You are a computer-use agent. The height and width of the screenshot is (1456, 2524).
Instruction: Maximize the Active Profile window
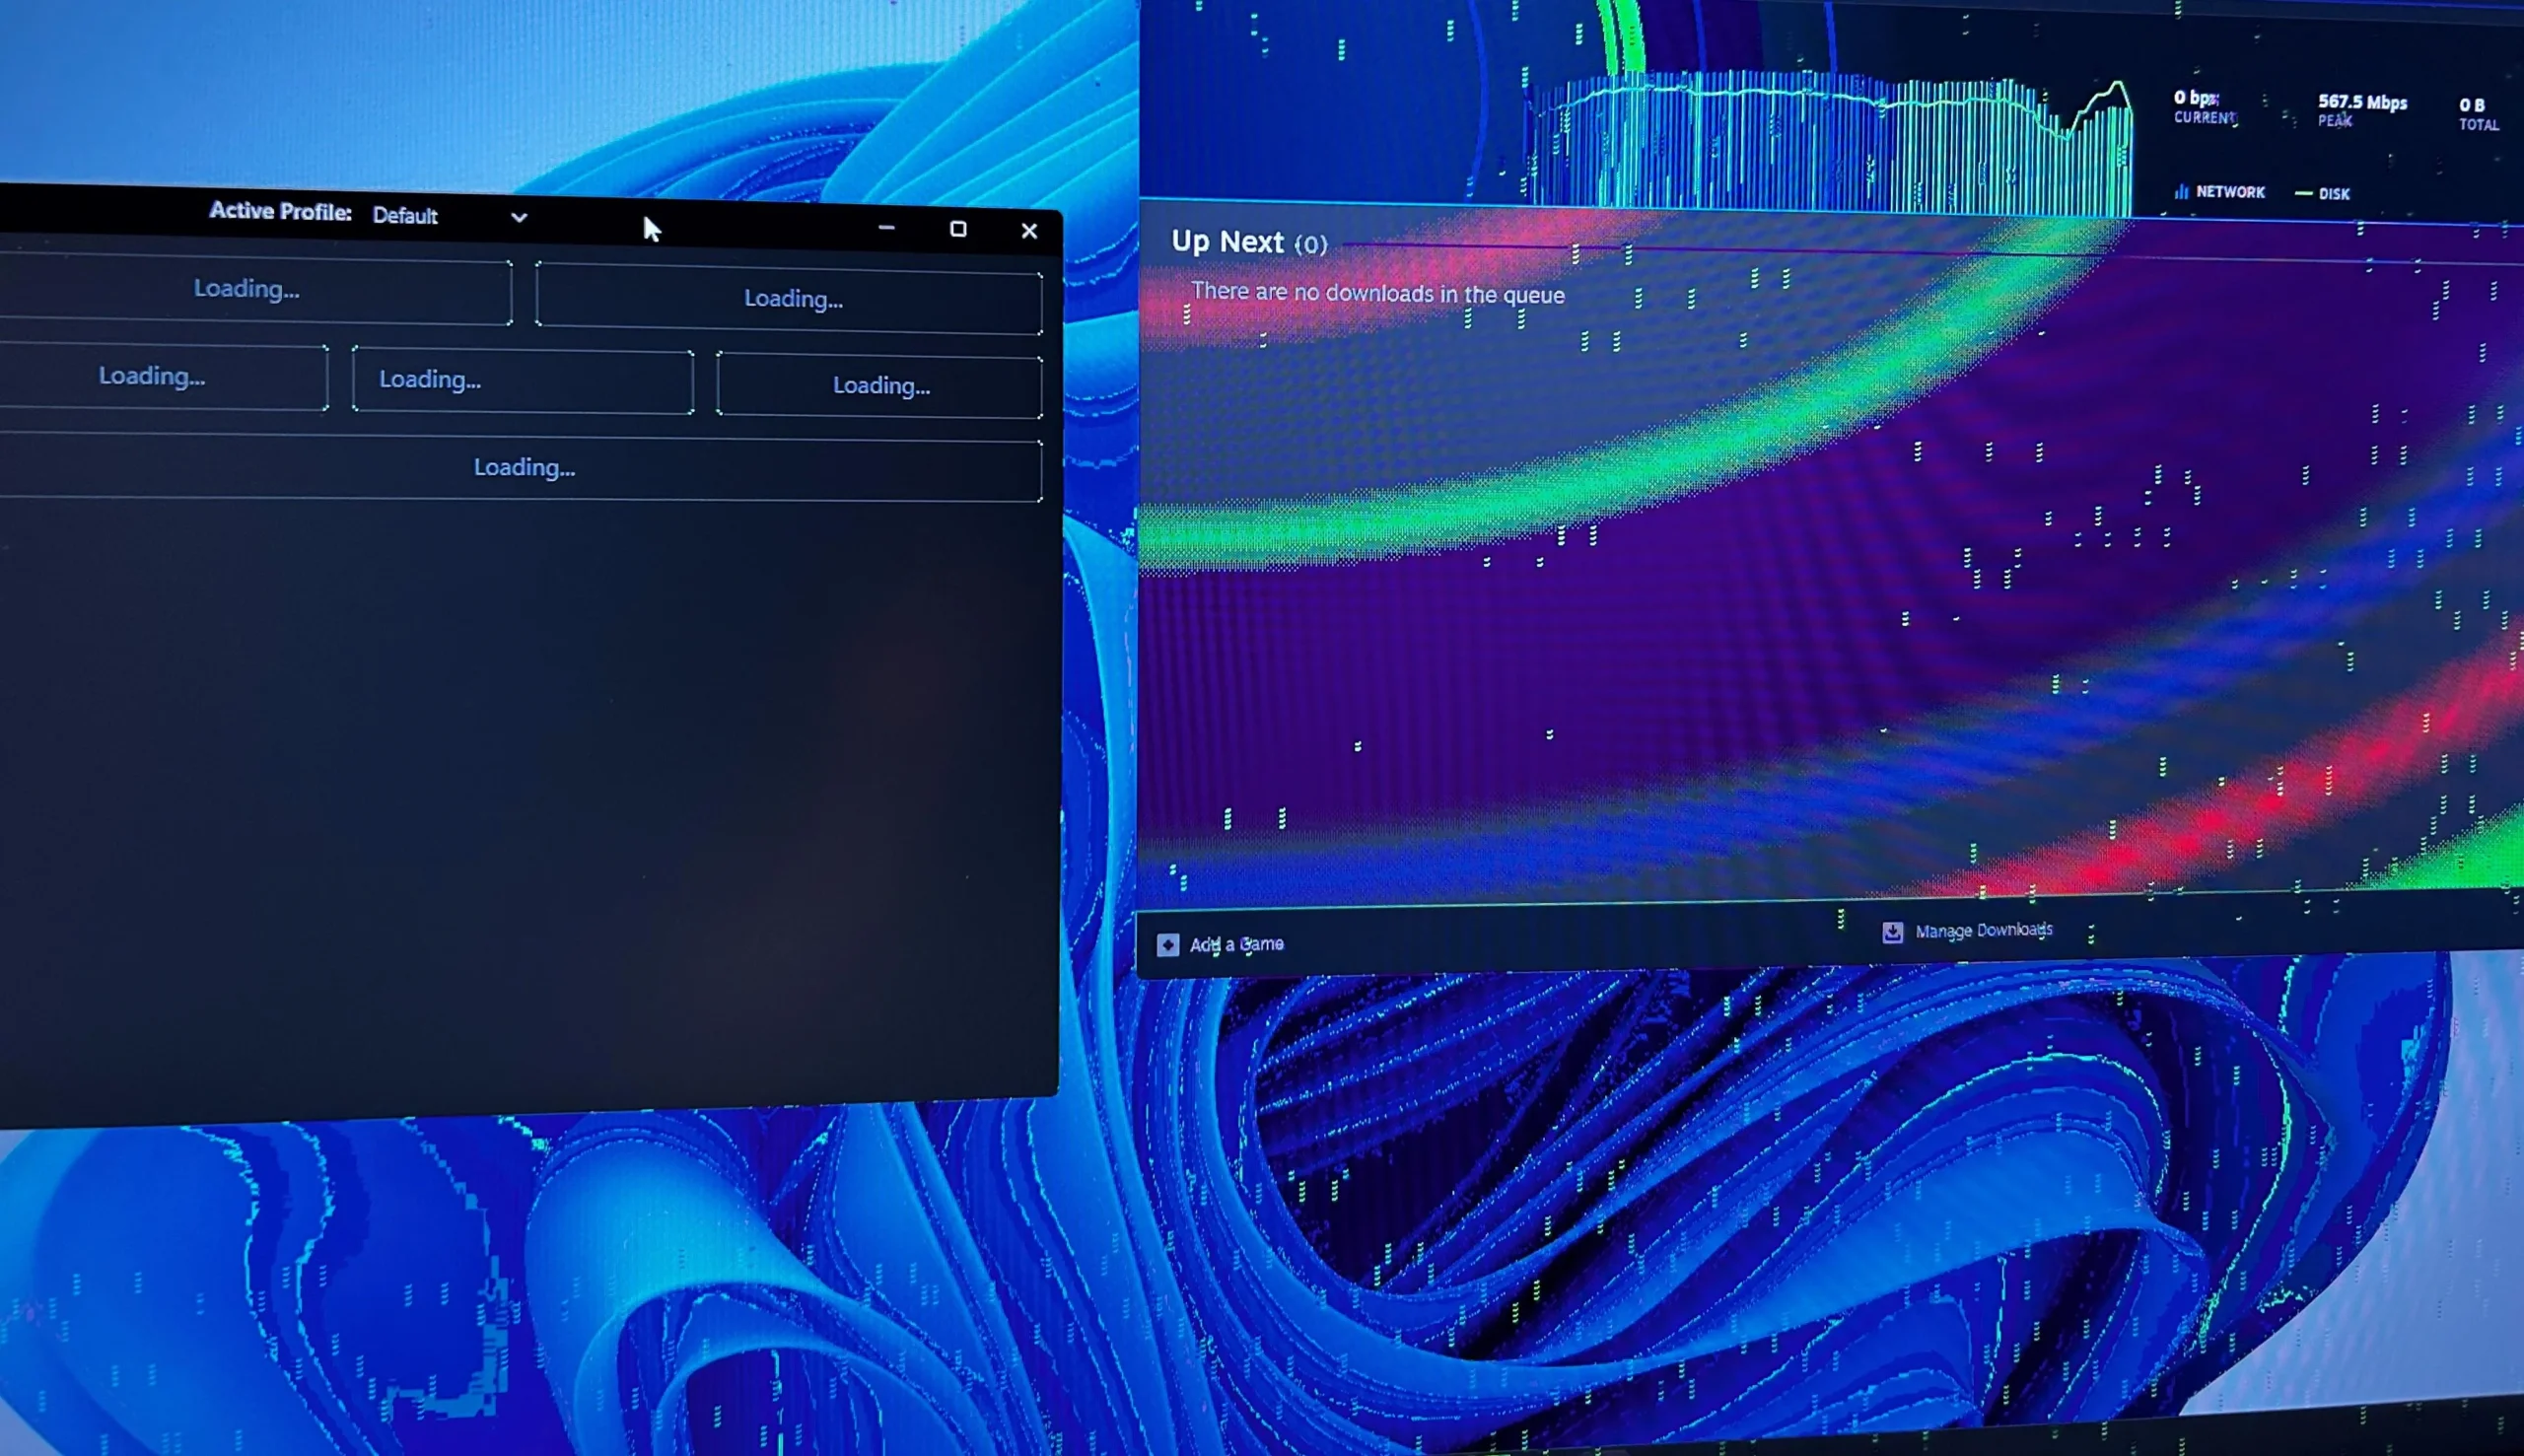[x=957, y=229]
